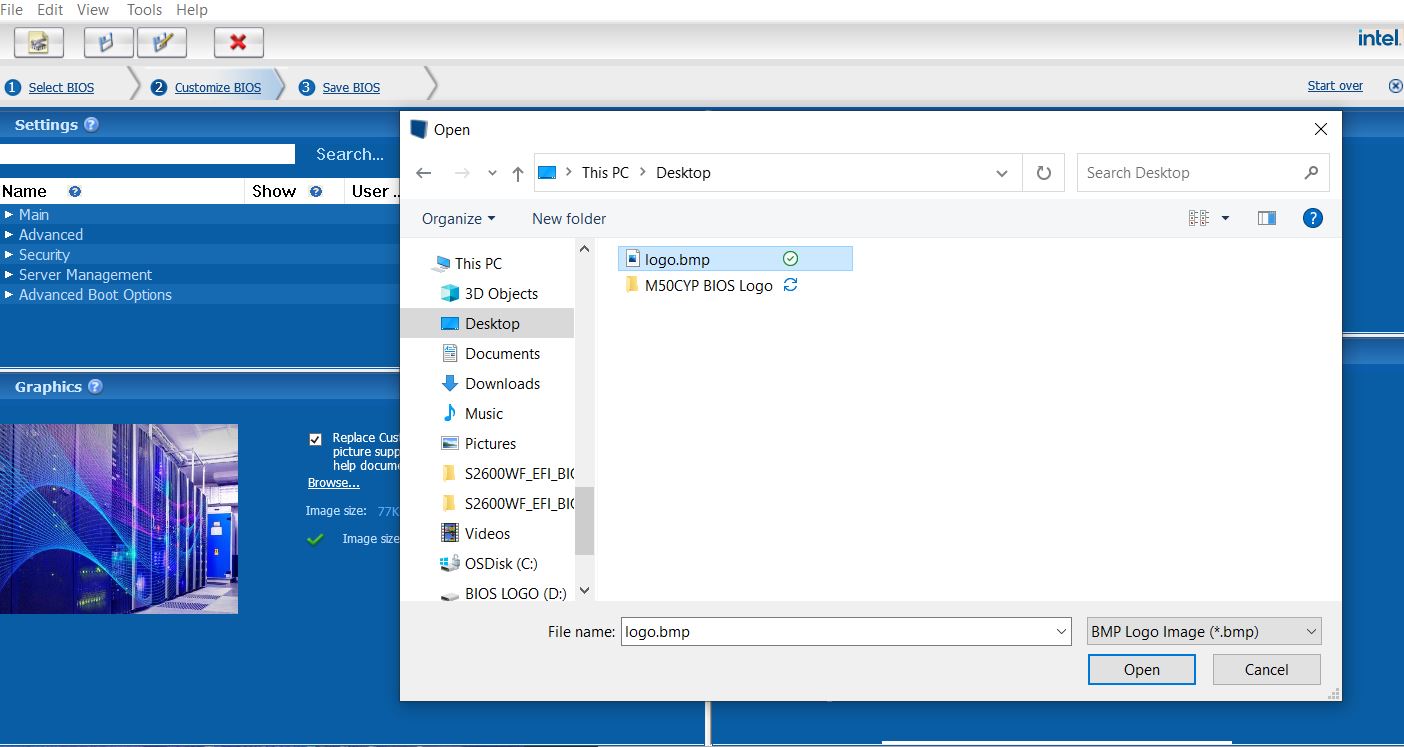Toggle the Replace Custom logo checkbox
The height and width of the screenshot is (747, 1404).
tap(316, 439)
